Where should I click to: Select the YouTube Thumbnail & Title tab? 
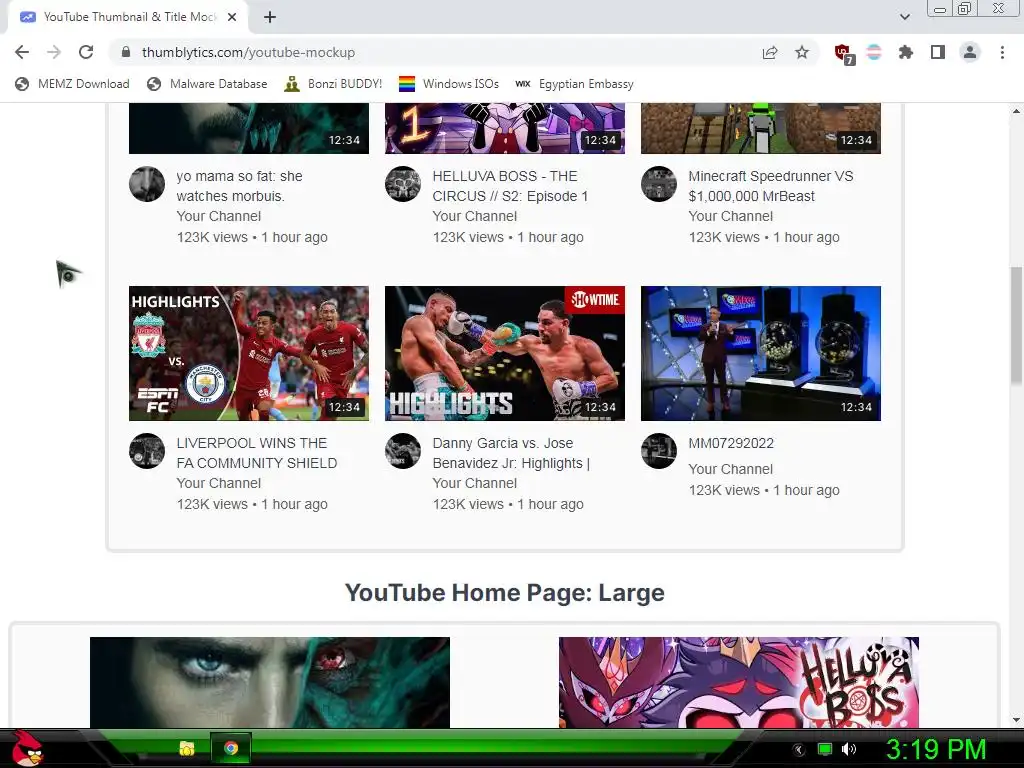coord(128,17)
